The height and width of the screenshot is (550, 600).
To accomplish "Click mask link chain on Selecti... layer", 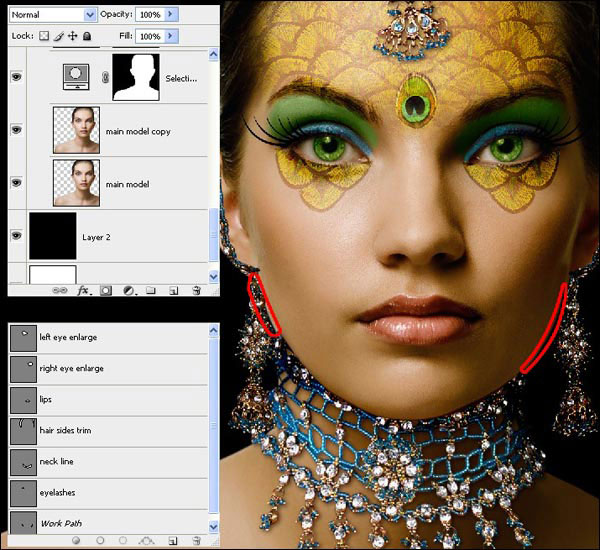I will 105,77.
